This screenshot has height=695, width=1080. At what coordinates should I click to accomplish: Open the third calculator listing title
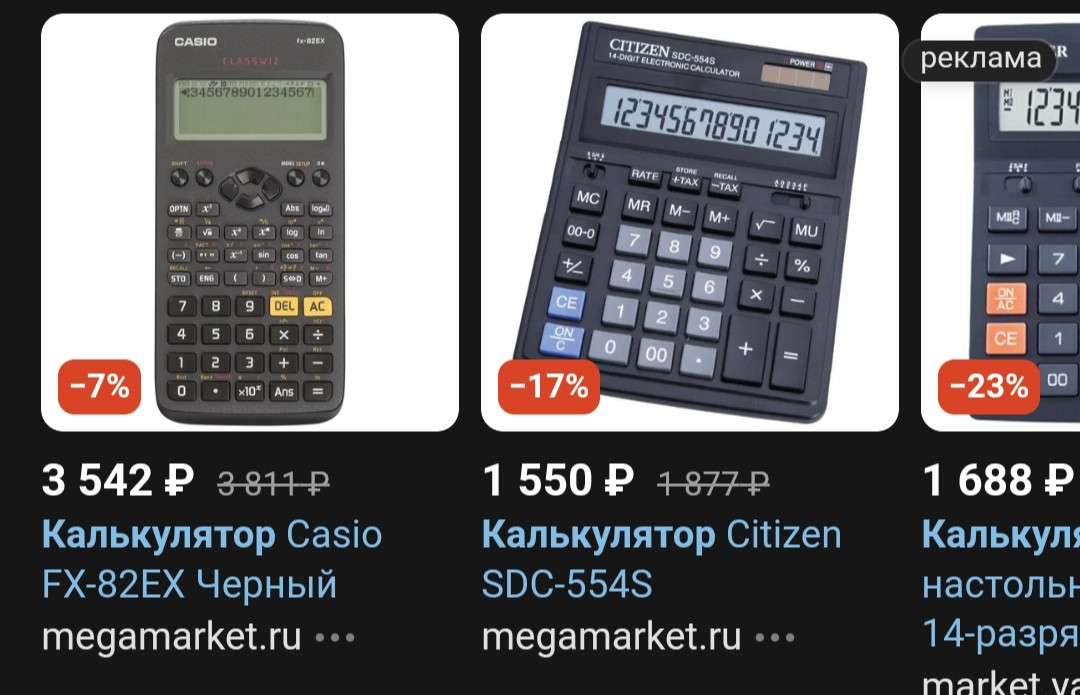[x=1001, y=583]
